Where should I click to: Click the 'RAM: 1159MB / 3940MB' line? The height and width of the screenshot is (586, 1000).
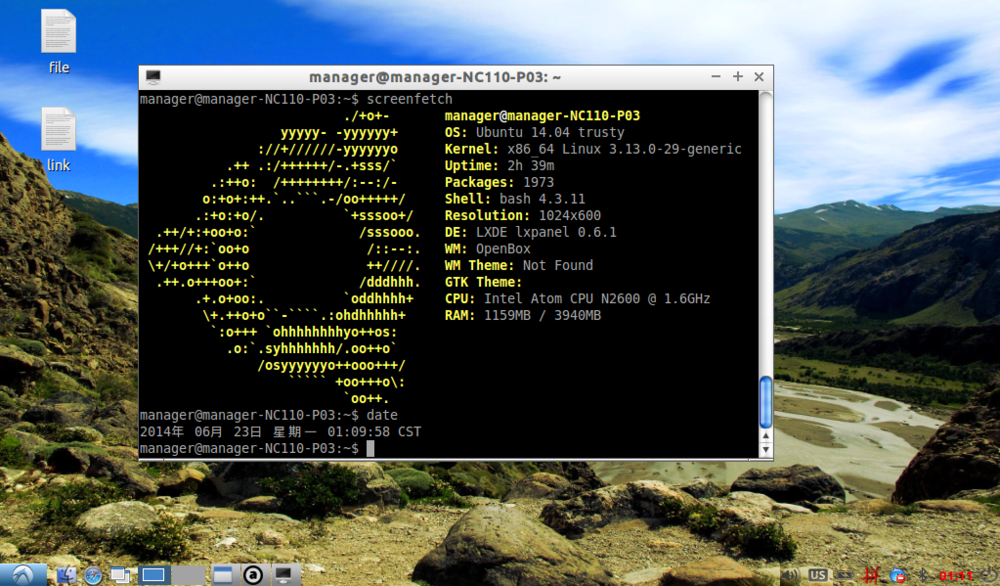coord(523,314)
